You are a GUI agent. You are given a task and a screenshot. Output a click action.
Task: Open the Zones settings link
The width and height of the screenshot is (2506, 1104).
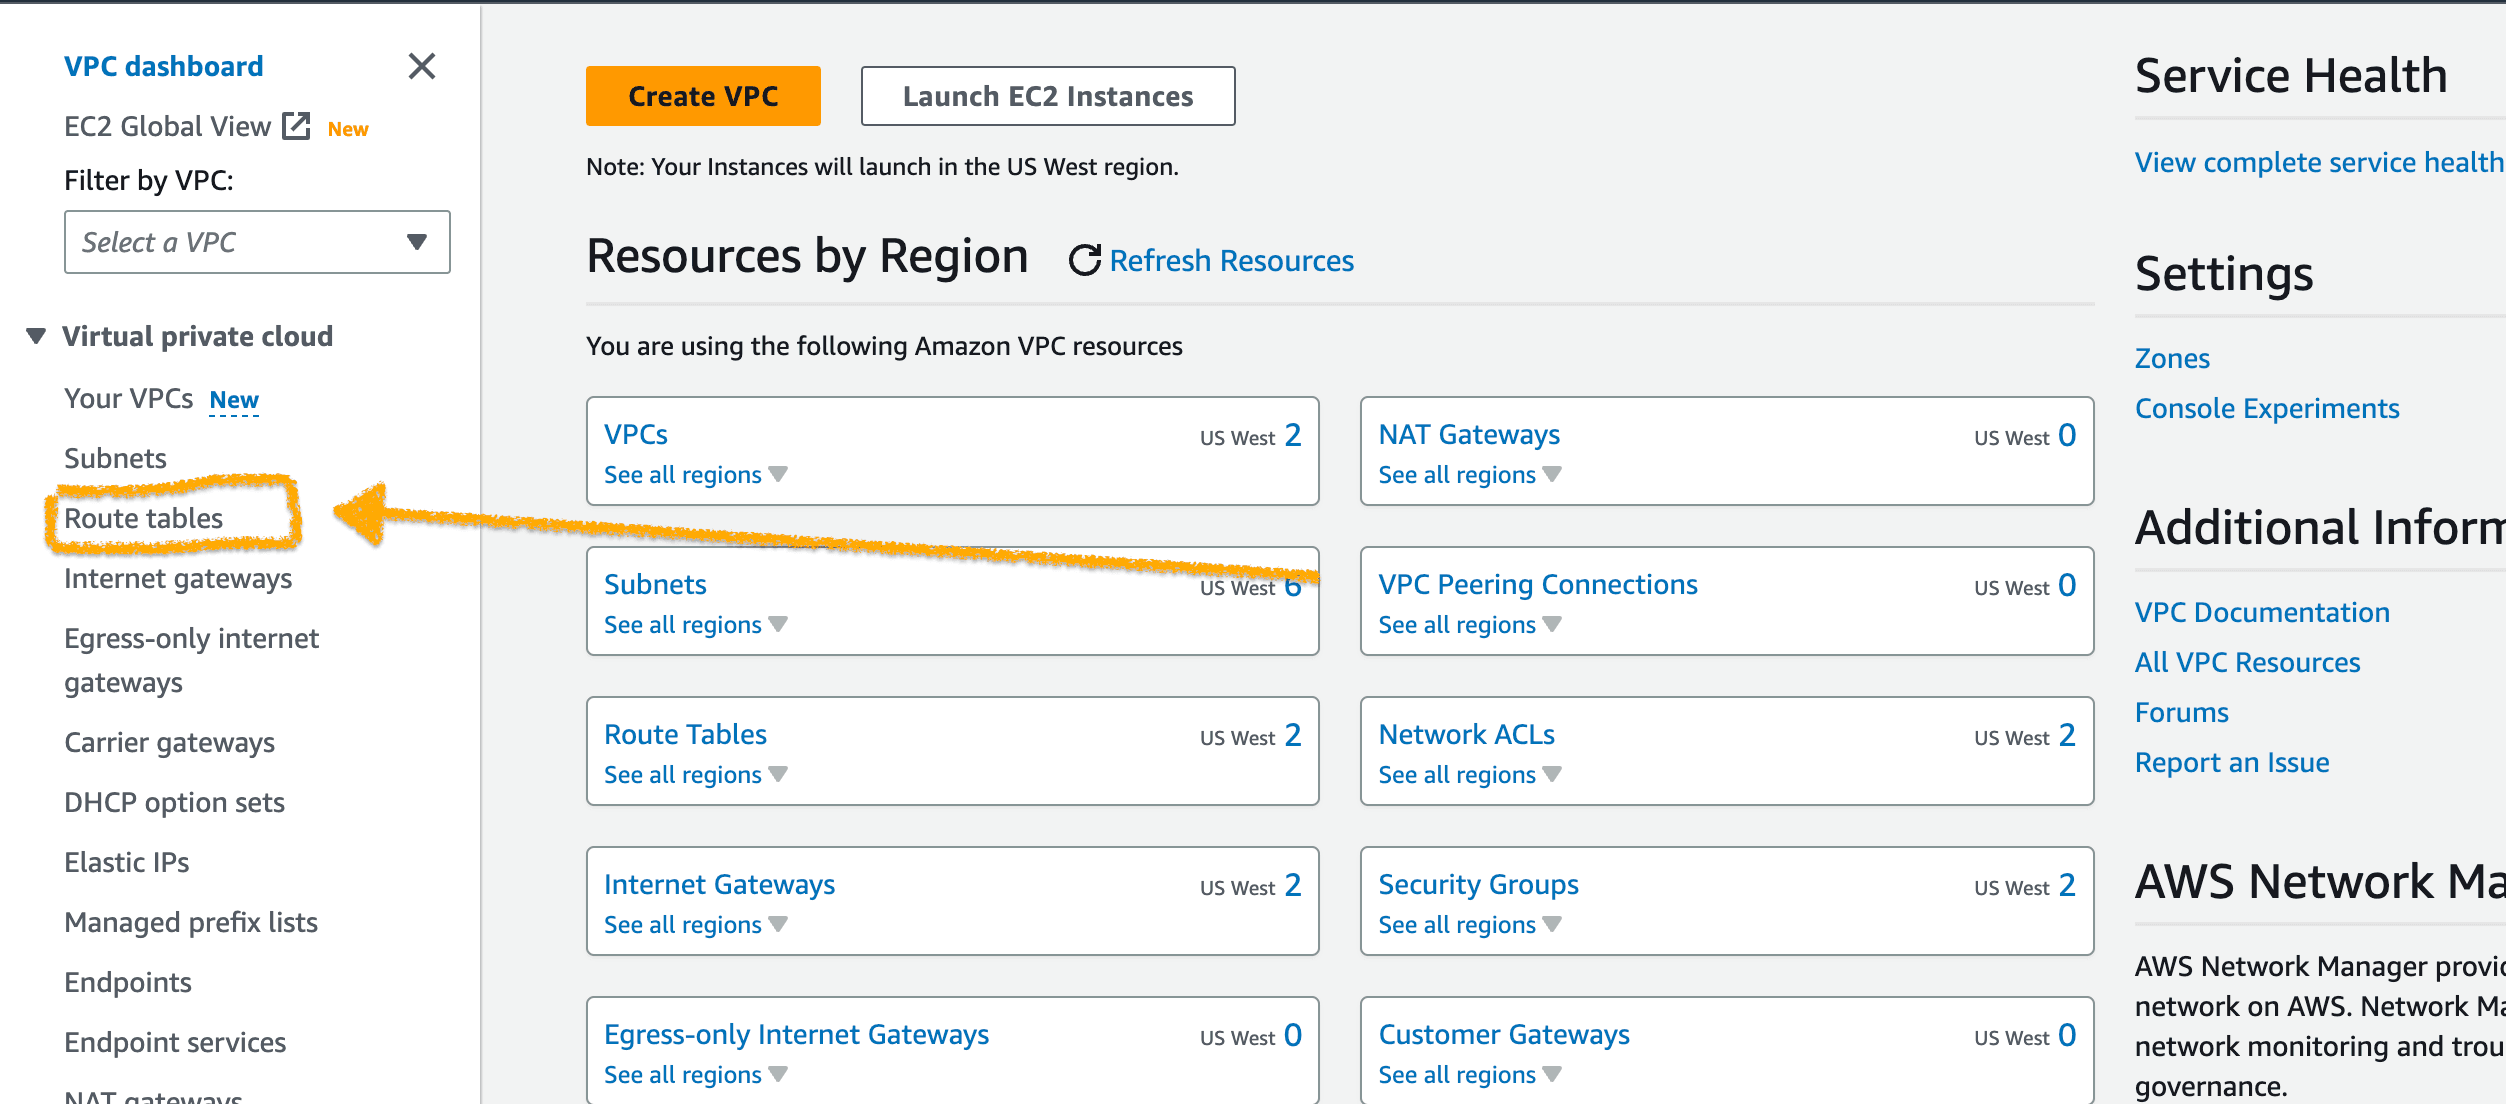coord(2171,358)
